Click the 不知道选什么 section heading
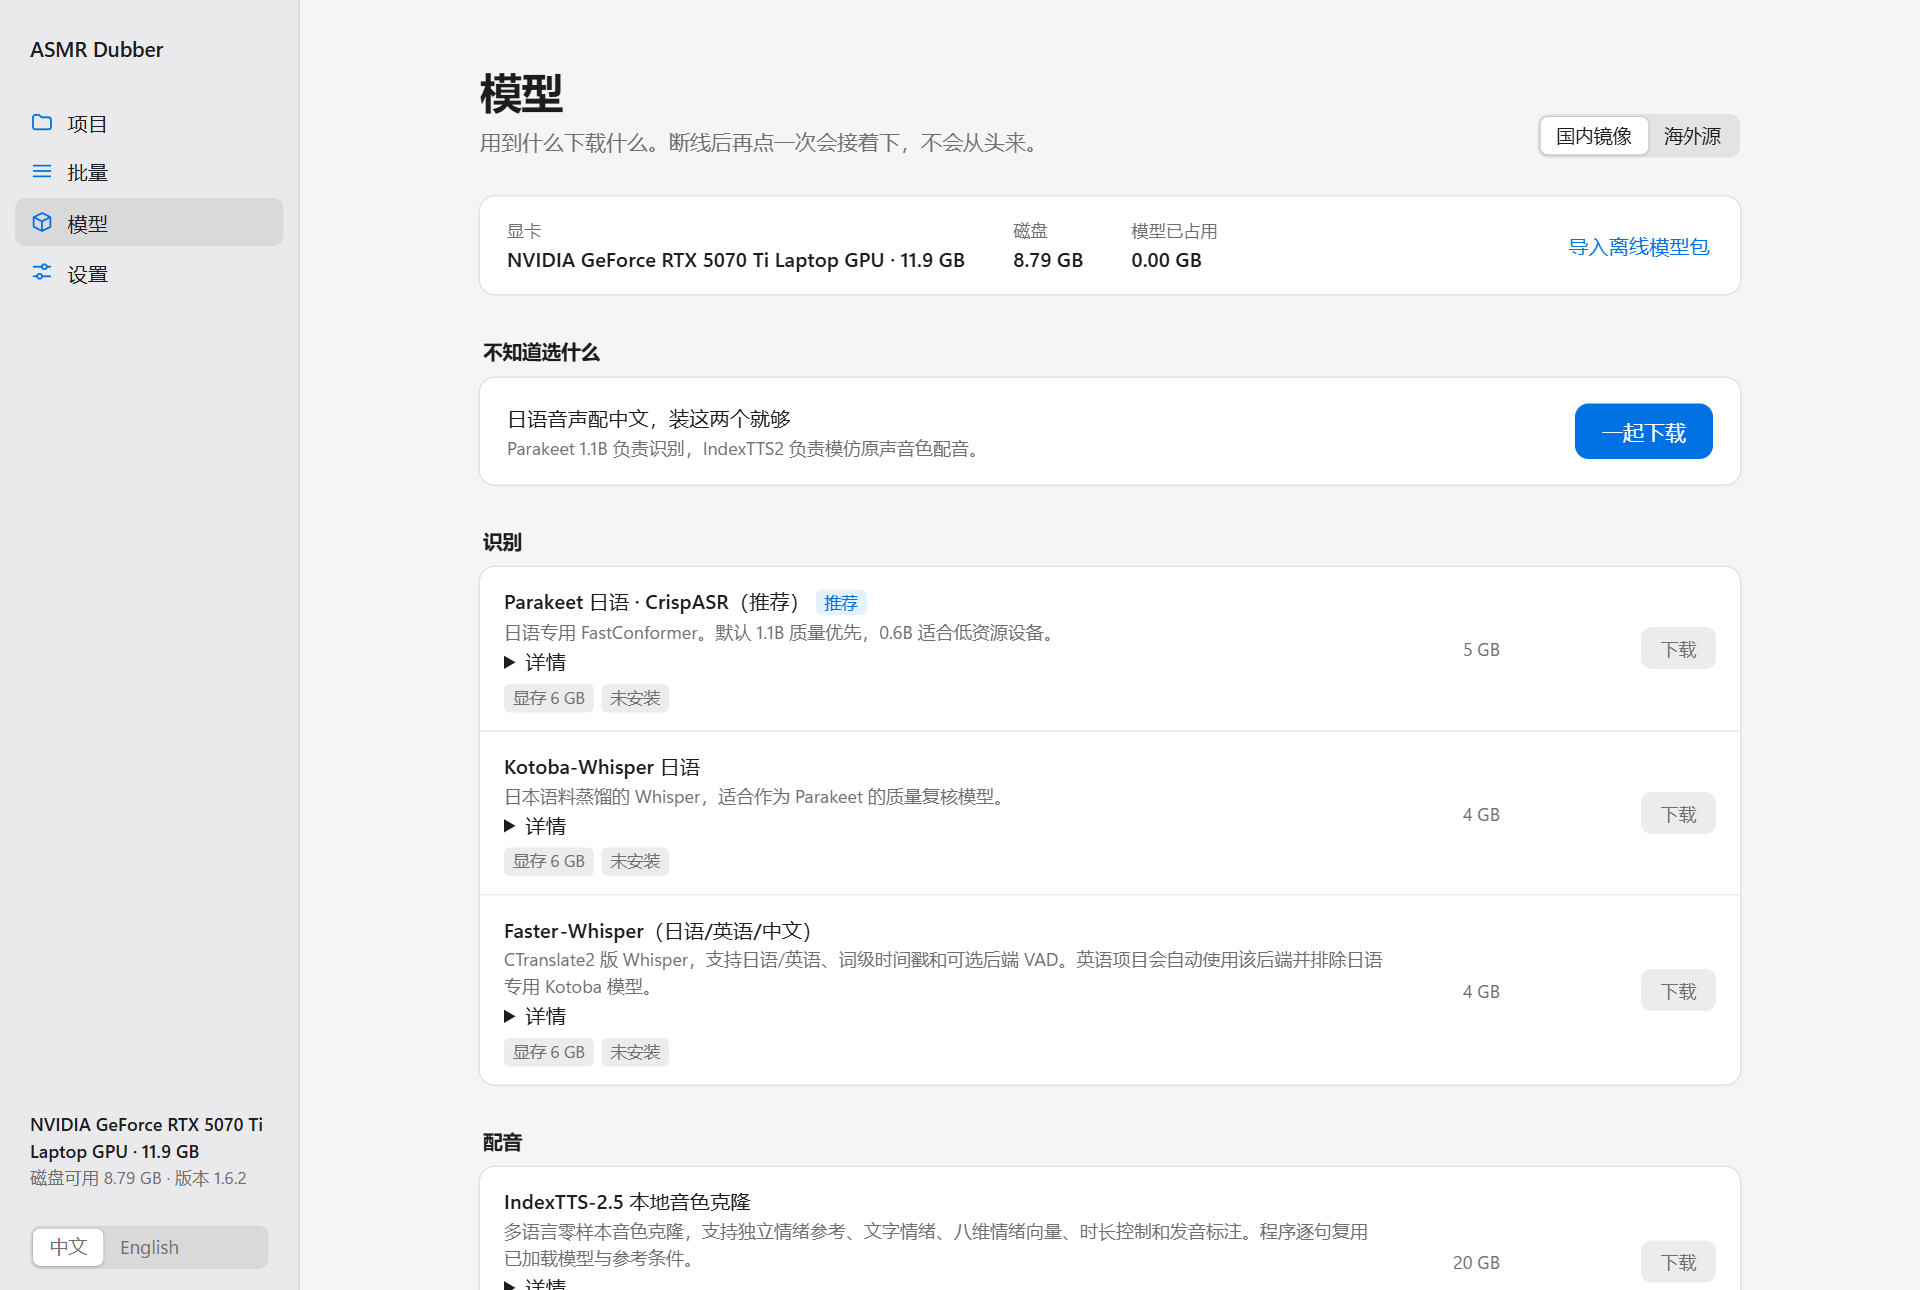 pyautogui.click(x=541, y=352)
